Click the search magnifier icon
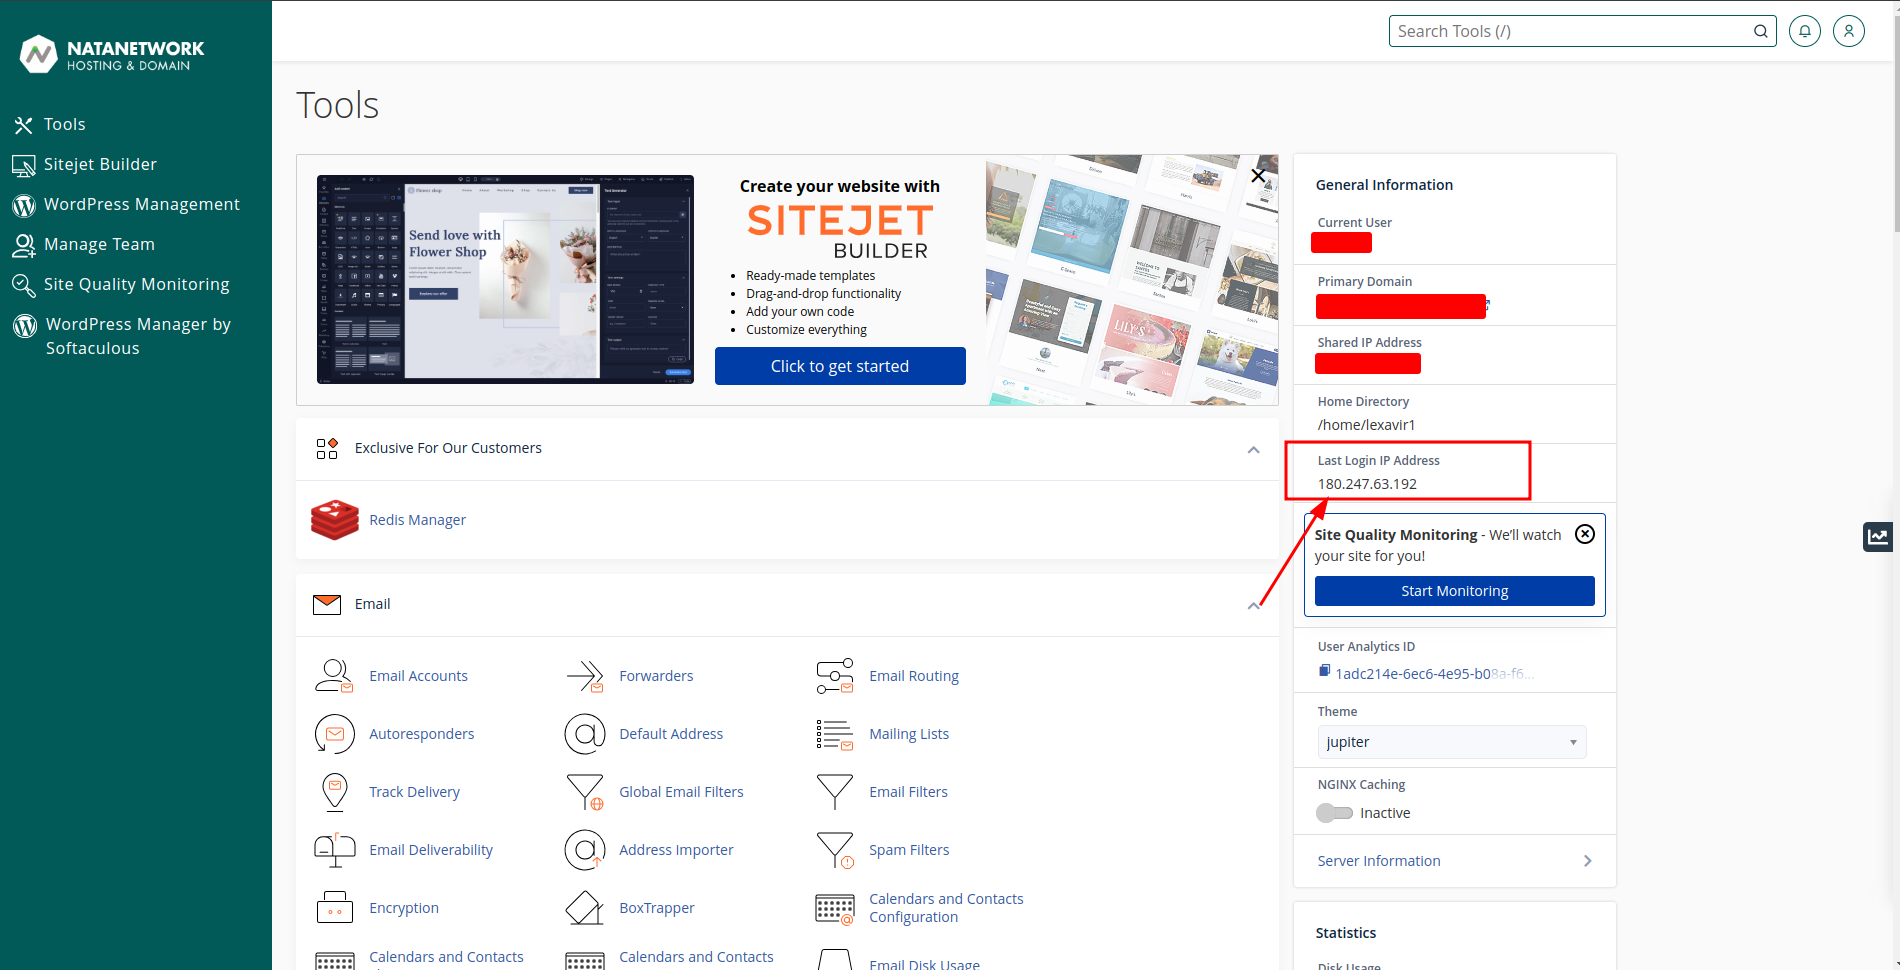The width and height of the screenshot is (1900, 970). (x=1760, y=31)
